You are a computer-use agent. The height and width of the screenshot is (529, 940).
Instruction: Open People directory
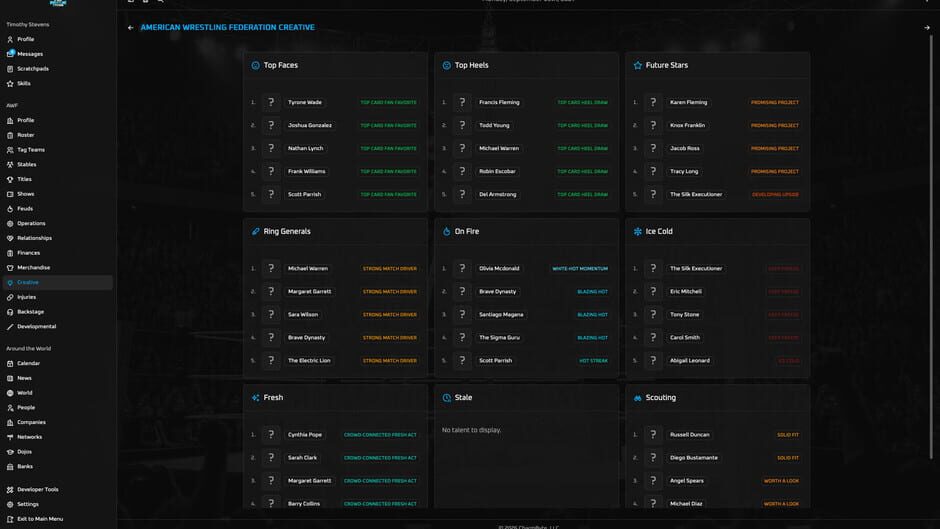point(26,407)
